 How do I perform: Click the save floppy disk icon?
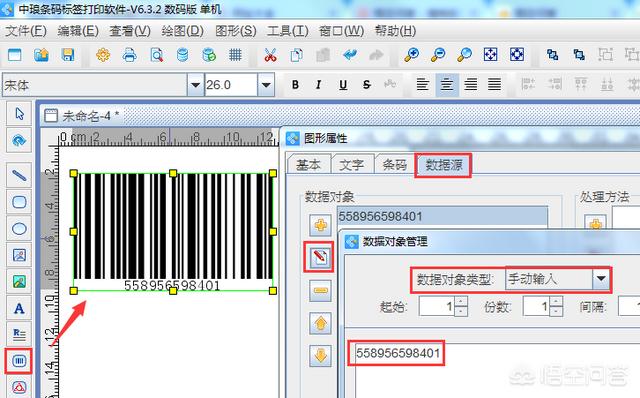pos(68,55)
